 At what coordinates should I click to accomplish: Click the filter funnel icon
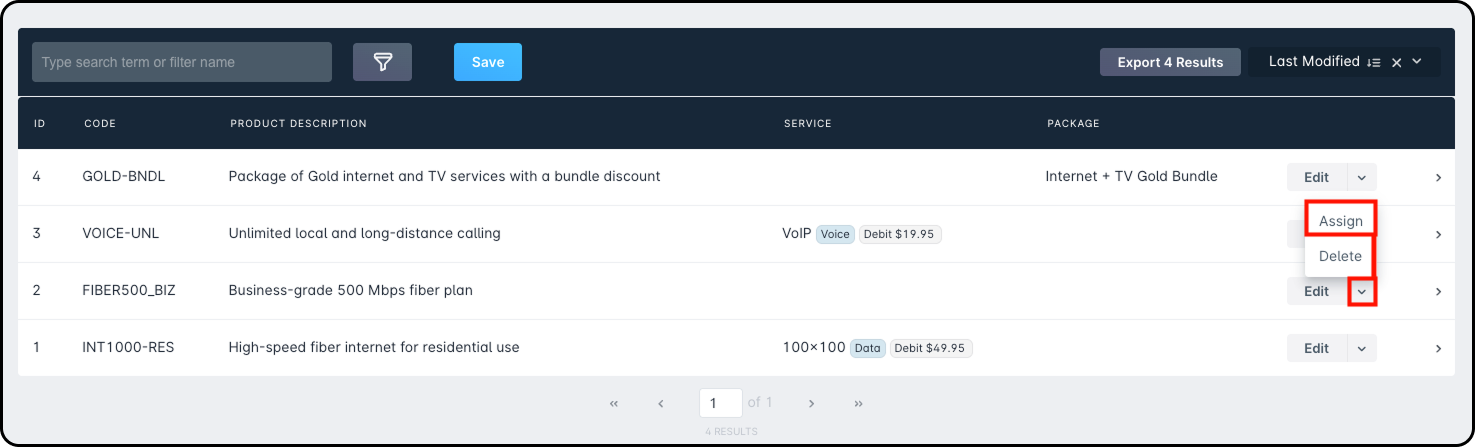382,62
